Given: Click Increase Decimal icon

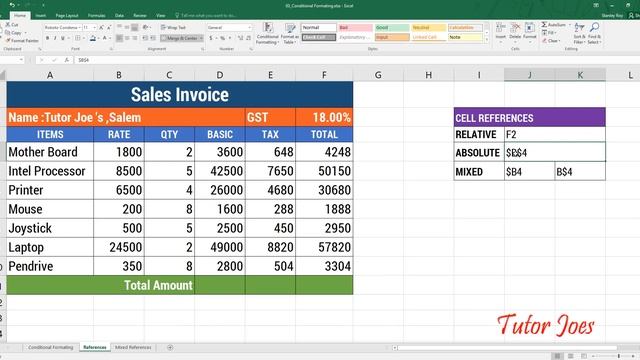Looking at the screenshot, I should coord(240,38).
